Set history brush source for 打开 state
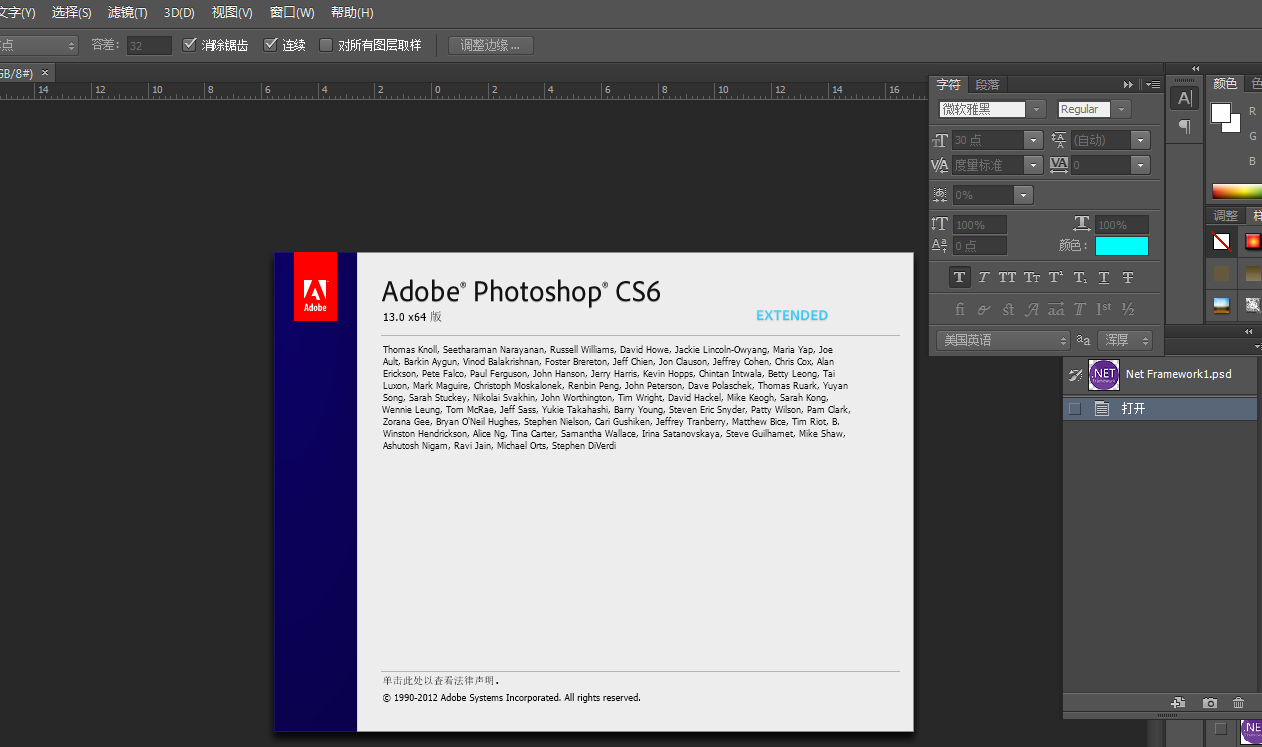The width and height of the screenshot is (1262, 747). [x=1075, y=408]
